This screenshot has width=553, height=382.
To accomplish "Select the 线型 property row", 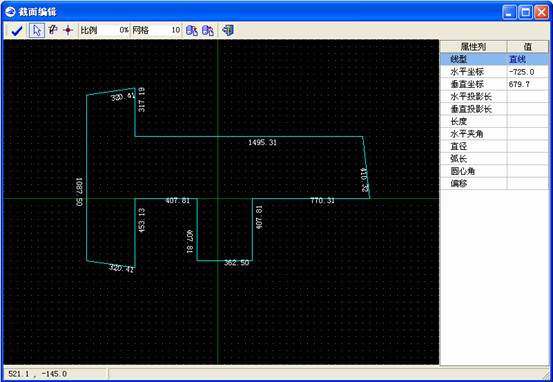I will point(494,59).
